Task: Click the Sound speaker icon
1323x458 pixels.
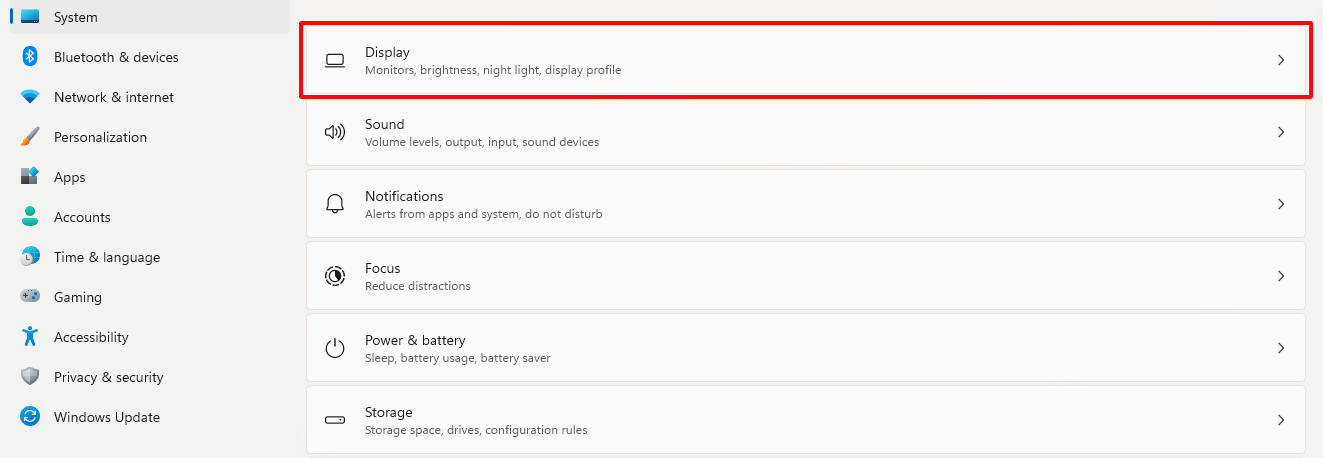Action: tap(335, 132)
